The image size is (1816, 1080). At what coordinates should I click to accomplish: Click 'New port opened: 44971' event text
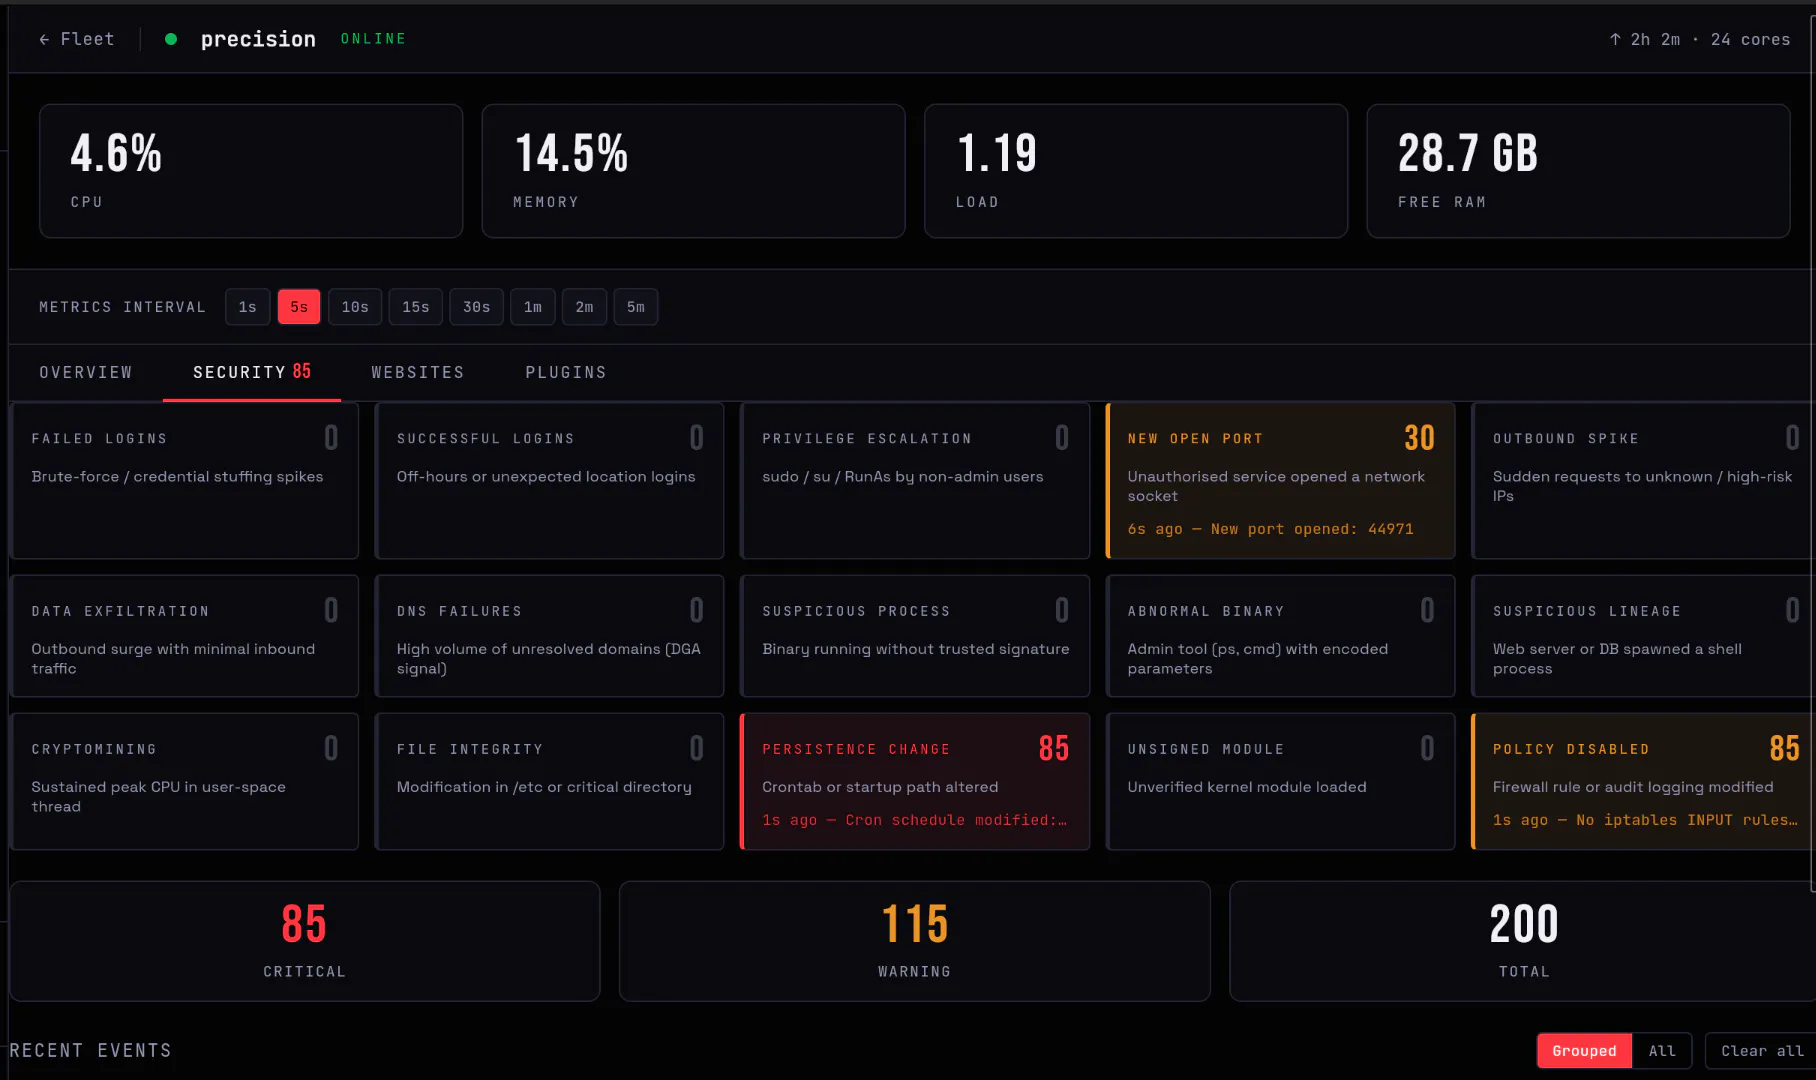pyautogui.click(x=1312, y=529)
